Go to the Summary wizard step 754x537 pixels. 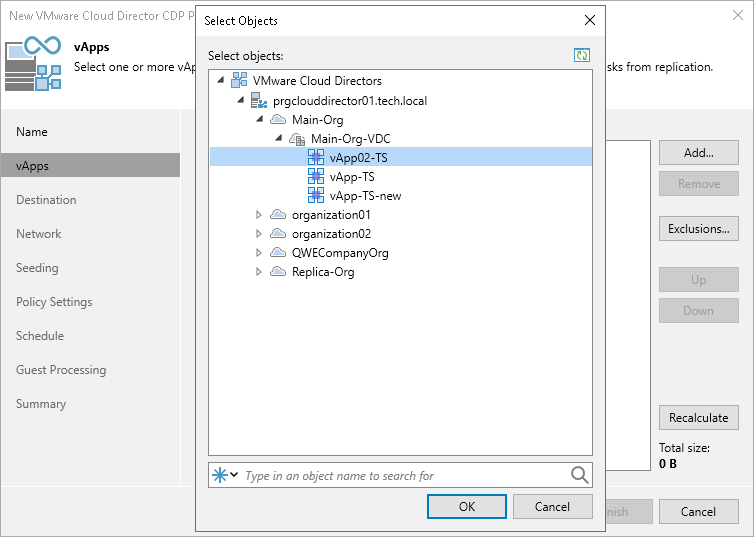pyautogui.click(x=90, y=404)
